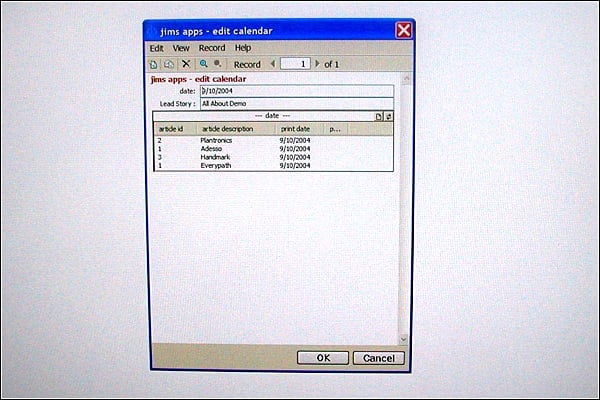The image size is (600, 400).
Task: Click new row icon in date subtable
Action: coord(378,117)
